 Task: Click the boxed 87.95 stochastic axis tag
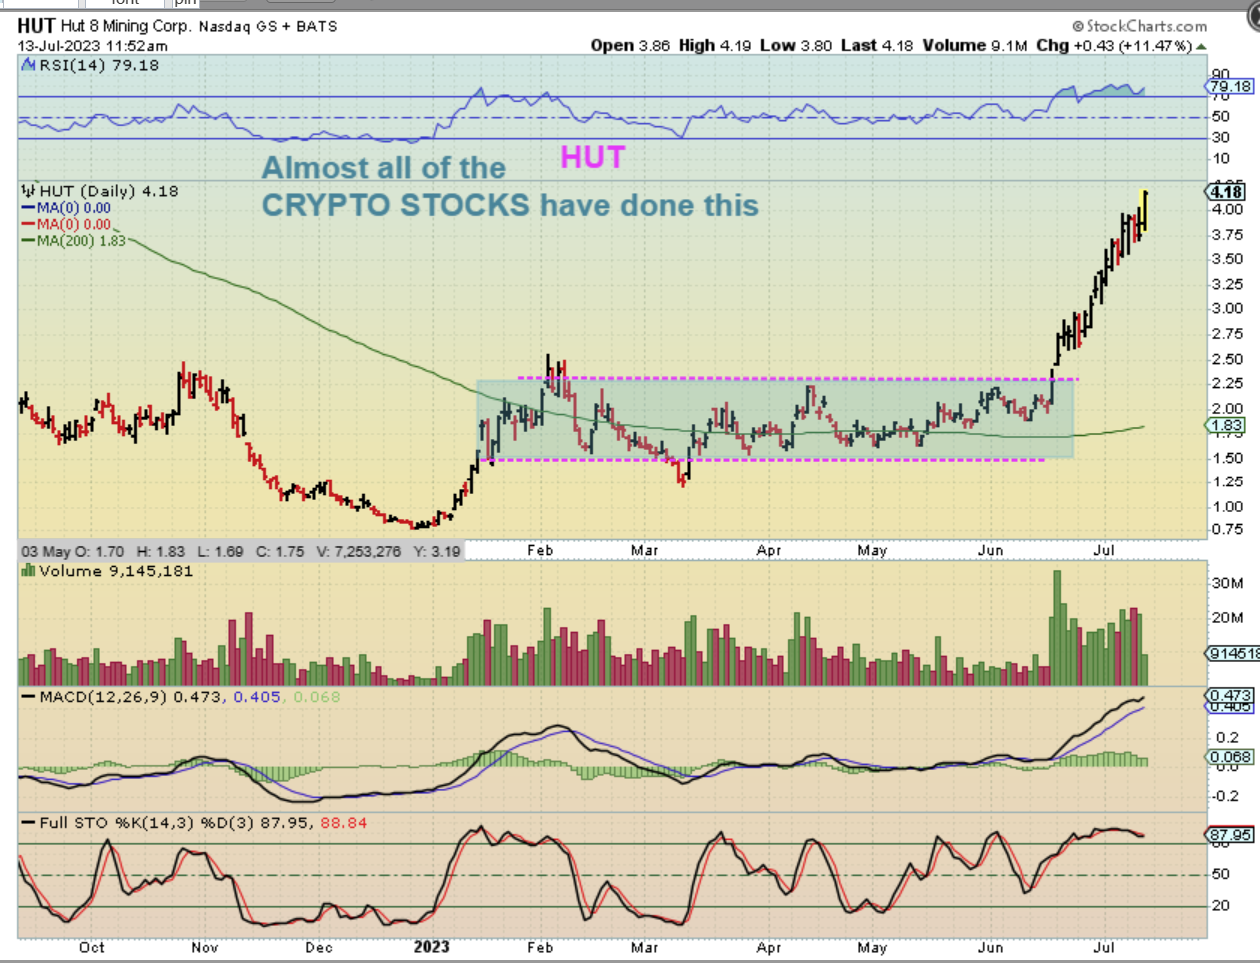click(1230, 835)
